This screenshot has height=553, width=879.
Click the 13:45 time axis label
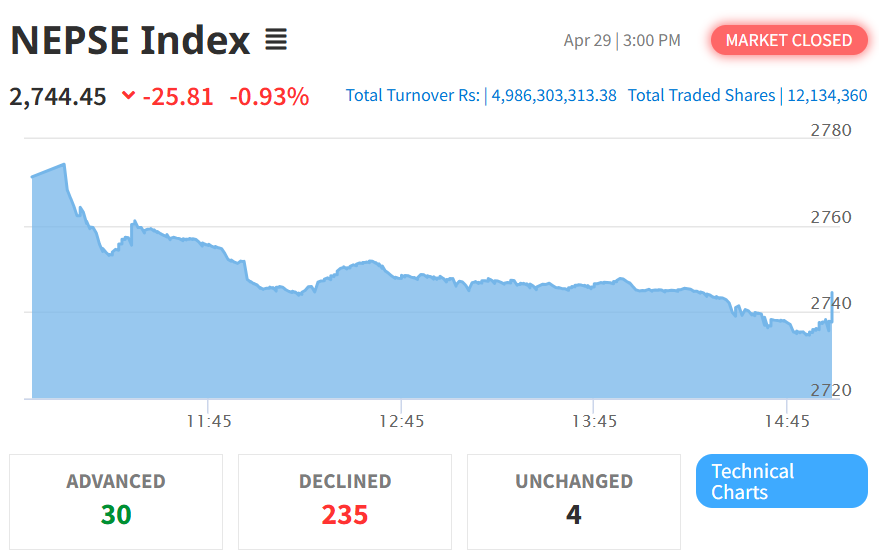click(594, 421)
